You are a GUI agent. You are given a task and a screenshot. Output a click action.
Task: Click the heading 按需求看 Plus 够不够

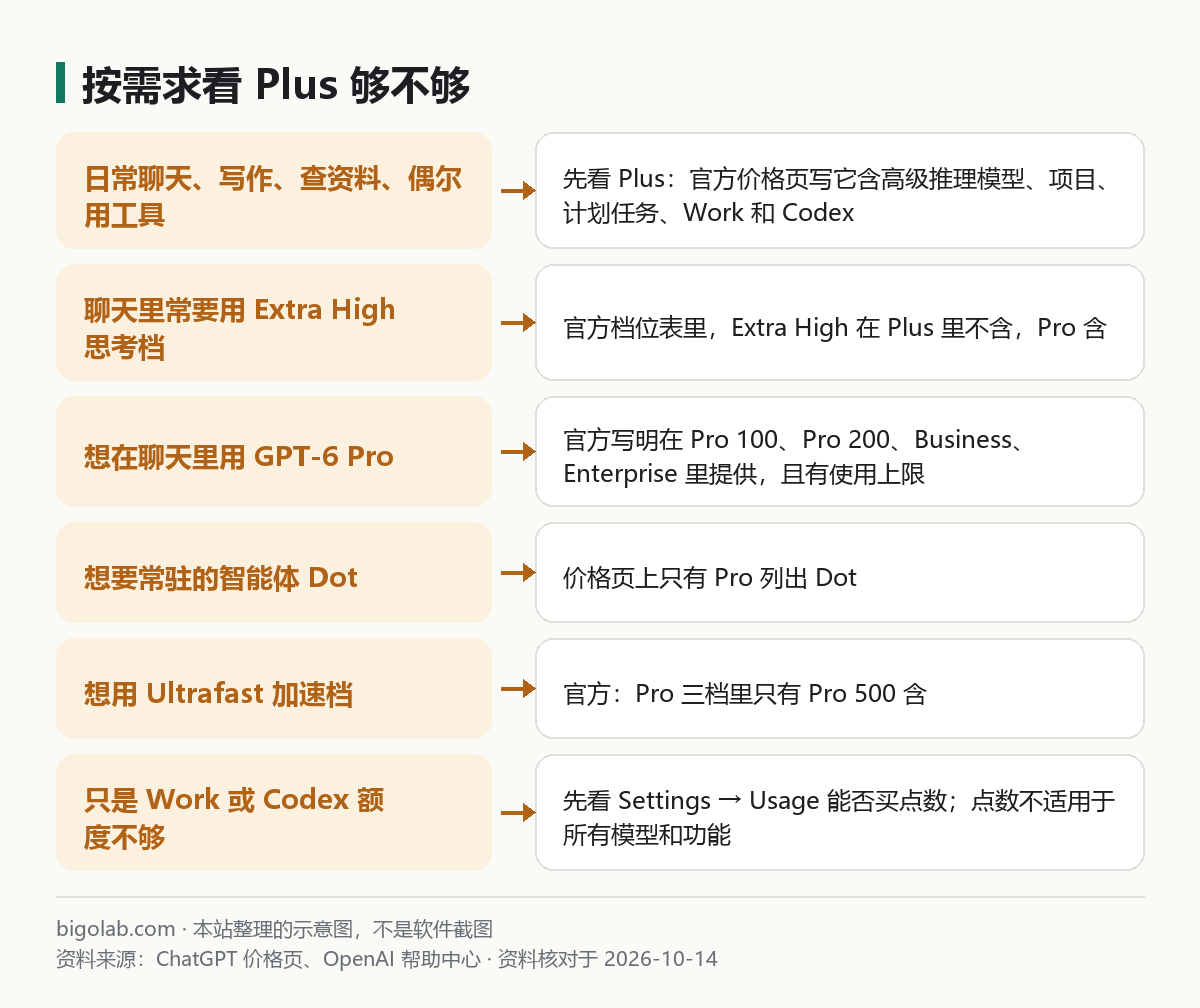[276, 84]
